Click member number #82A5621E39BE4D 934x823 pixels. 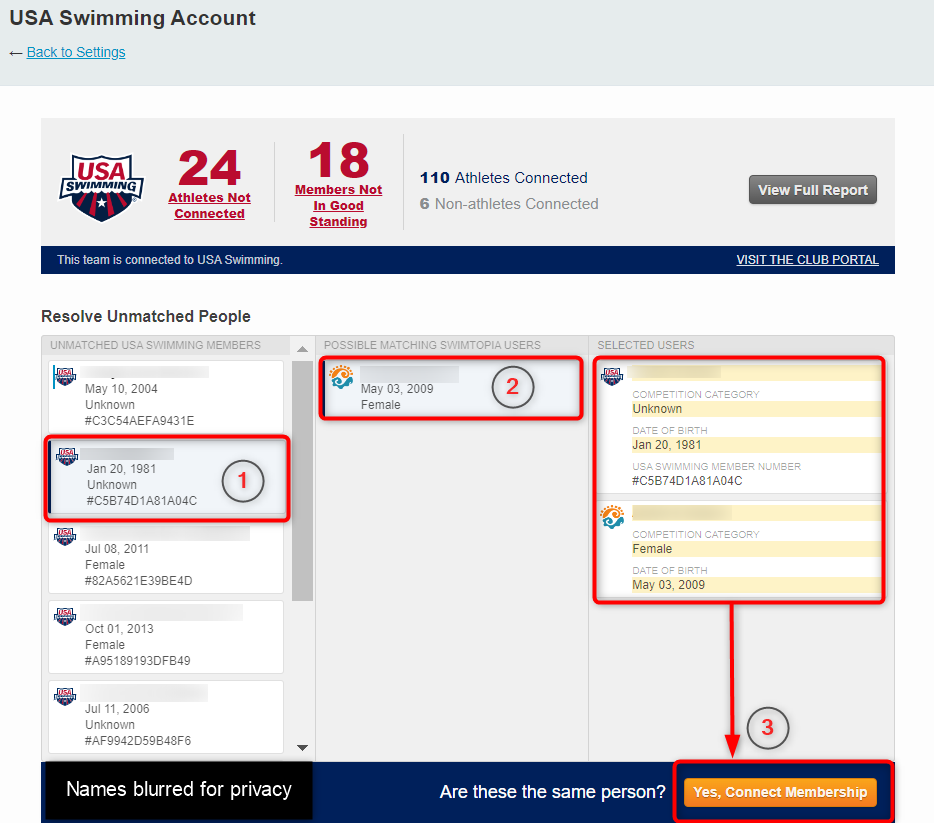139,581
